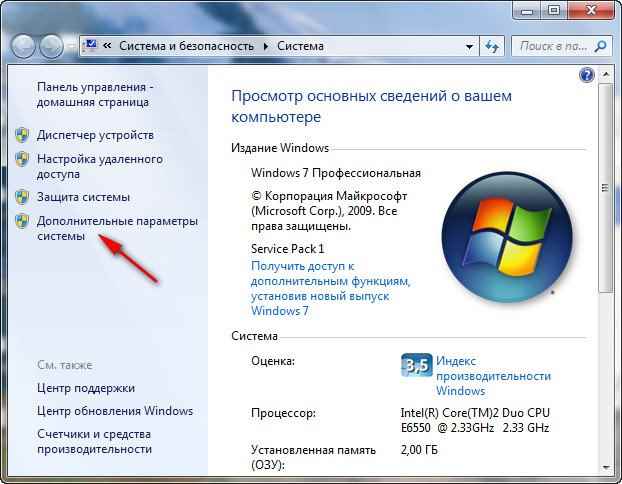Click the shield icon next to Диспетчер устройств
Image resolution: width=622 pixels, height=484 pixels.
[22, 135]
